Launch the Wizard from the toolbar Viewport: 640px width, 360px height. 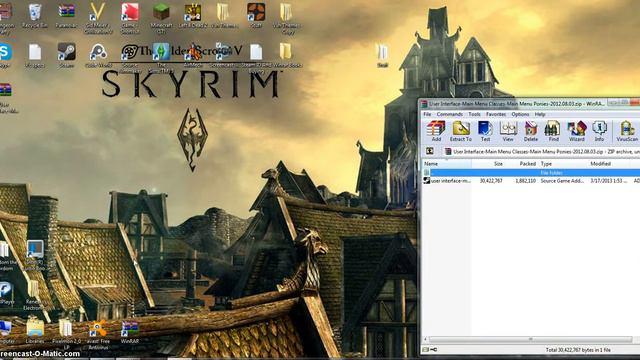[576, 131]
